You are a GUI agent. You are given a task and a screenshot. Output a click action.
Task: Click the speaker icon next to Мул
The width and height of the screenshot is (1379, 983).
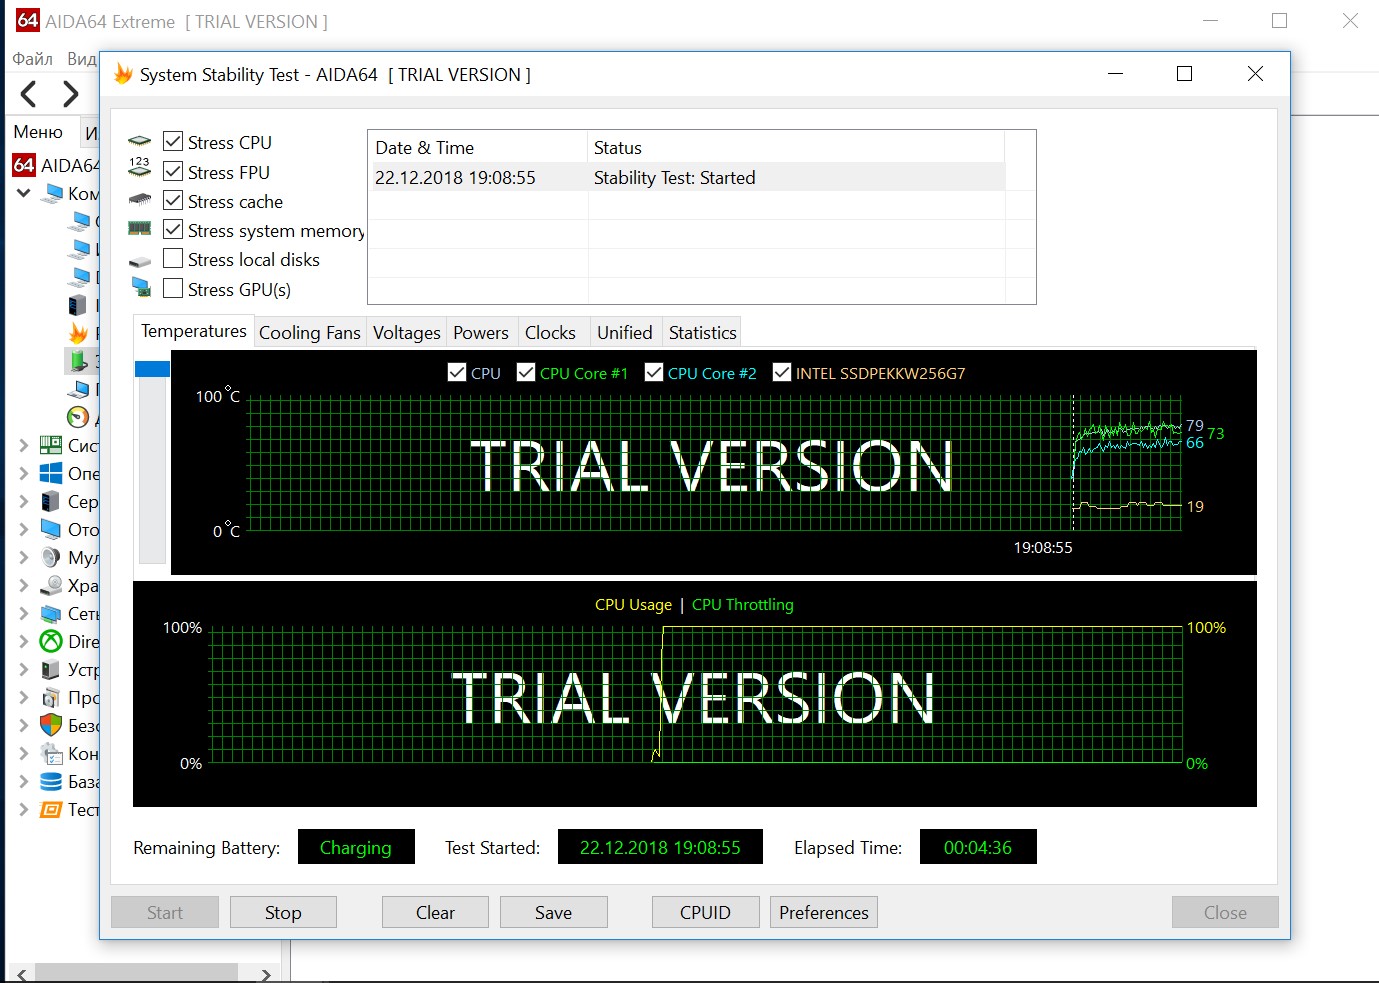pyautogui.click(x=51, y=557)
